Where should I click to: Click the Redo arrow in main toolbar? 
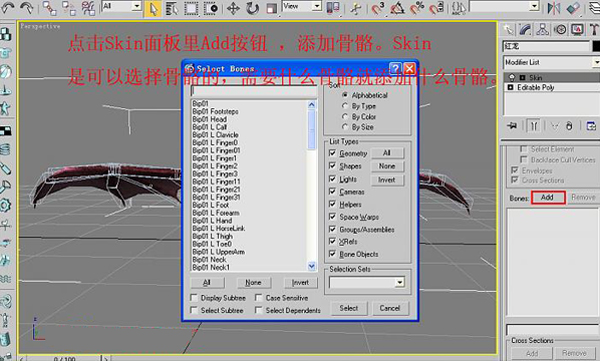coord(26,7)
